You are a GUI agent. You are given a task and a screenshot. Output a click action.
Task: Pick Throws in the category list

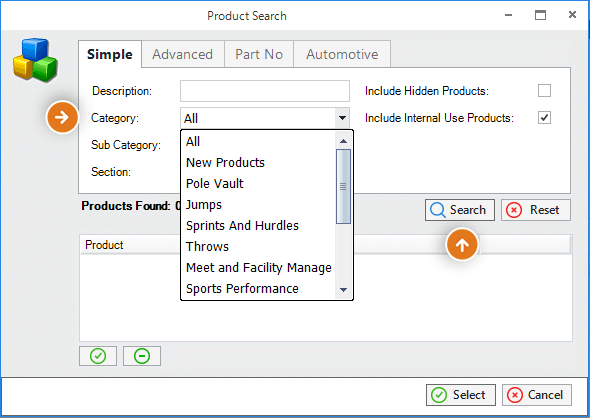tap(207, 246)
